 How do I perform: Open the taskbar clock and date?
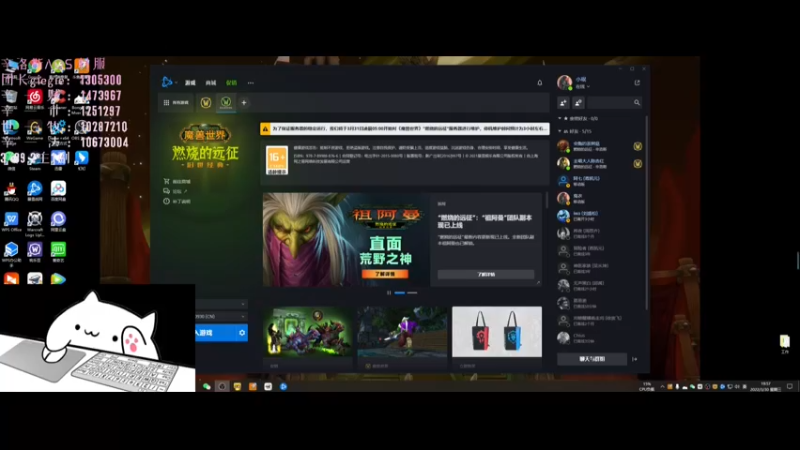pos(765,386)
